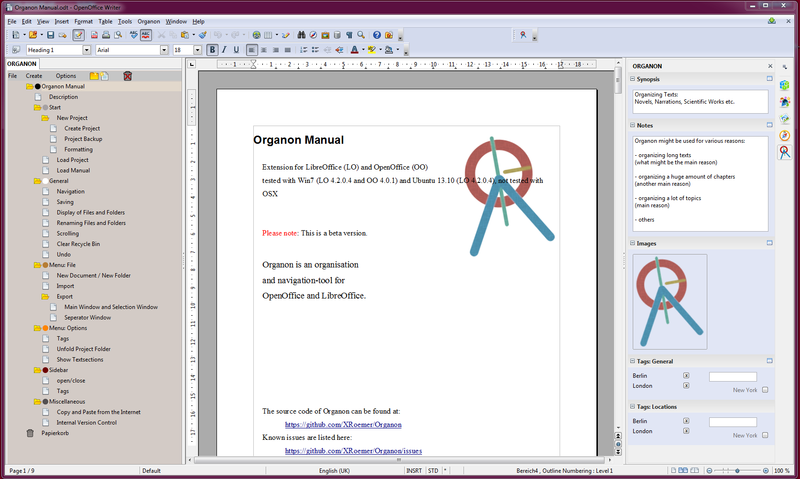
Task: Click the Organon toolbar icon
Action: click(x=523, y=35)
